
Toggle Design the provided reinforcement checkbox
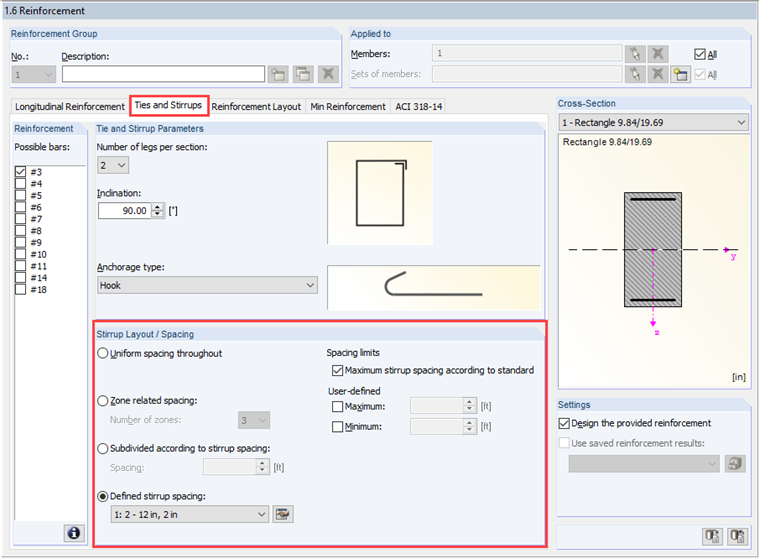564,423
